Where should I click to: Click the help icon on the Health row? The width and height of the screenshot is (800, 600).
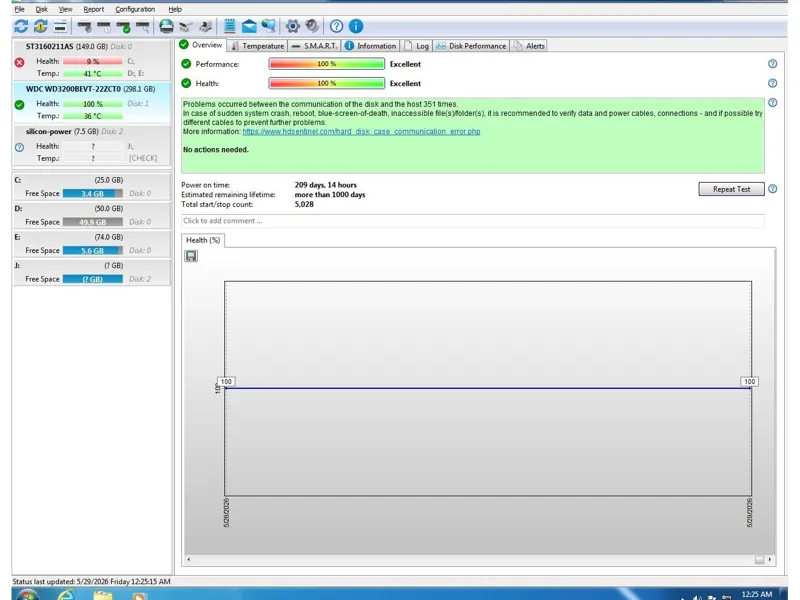coord(772,83)
